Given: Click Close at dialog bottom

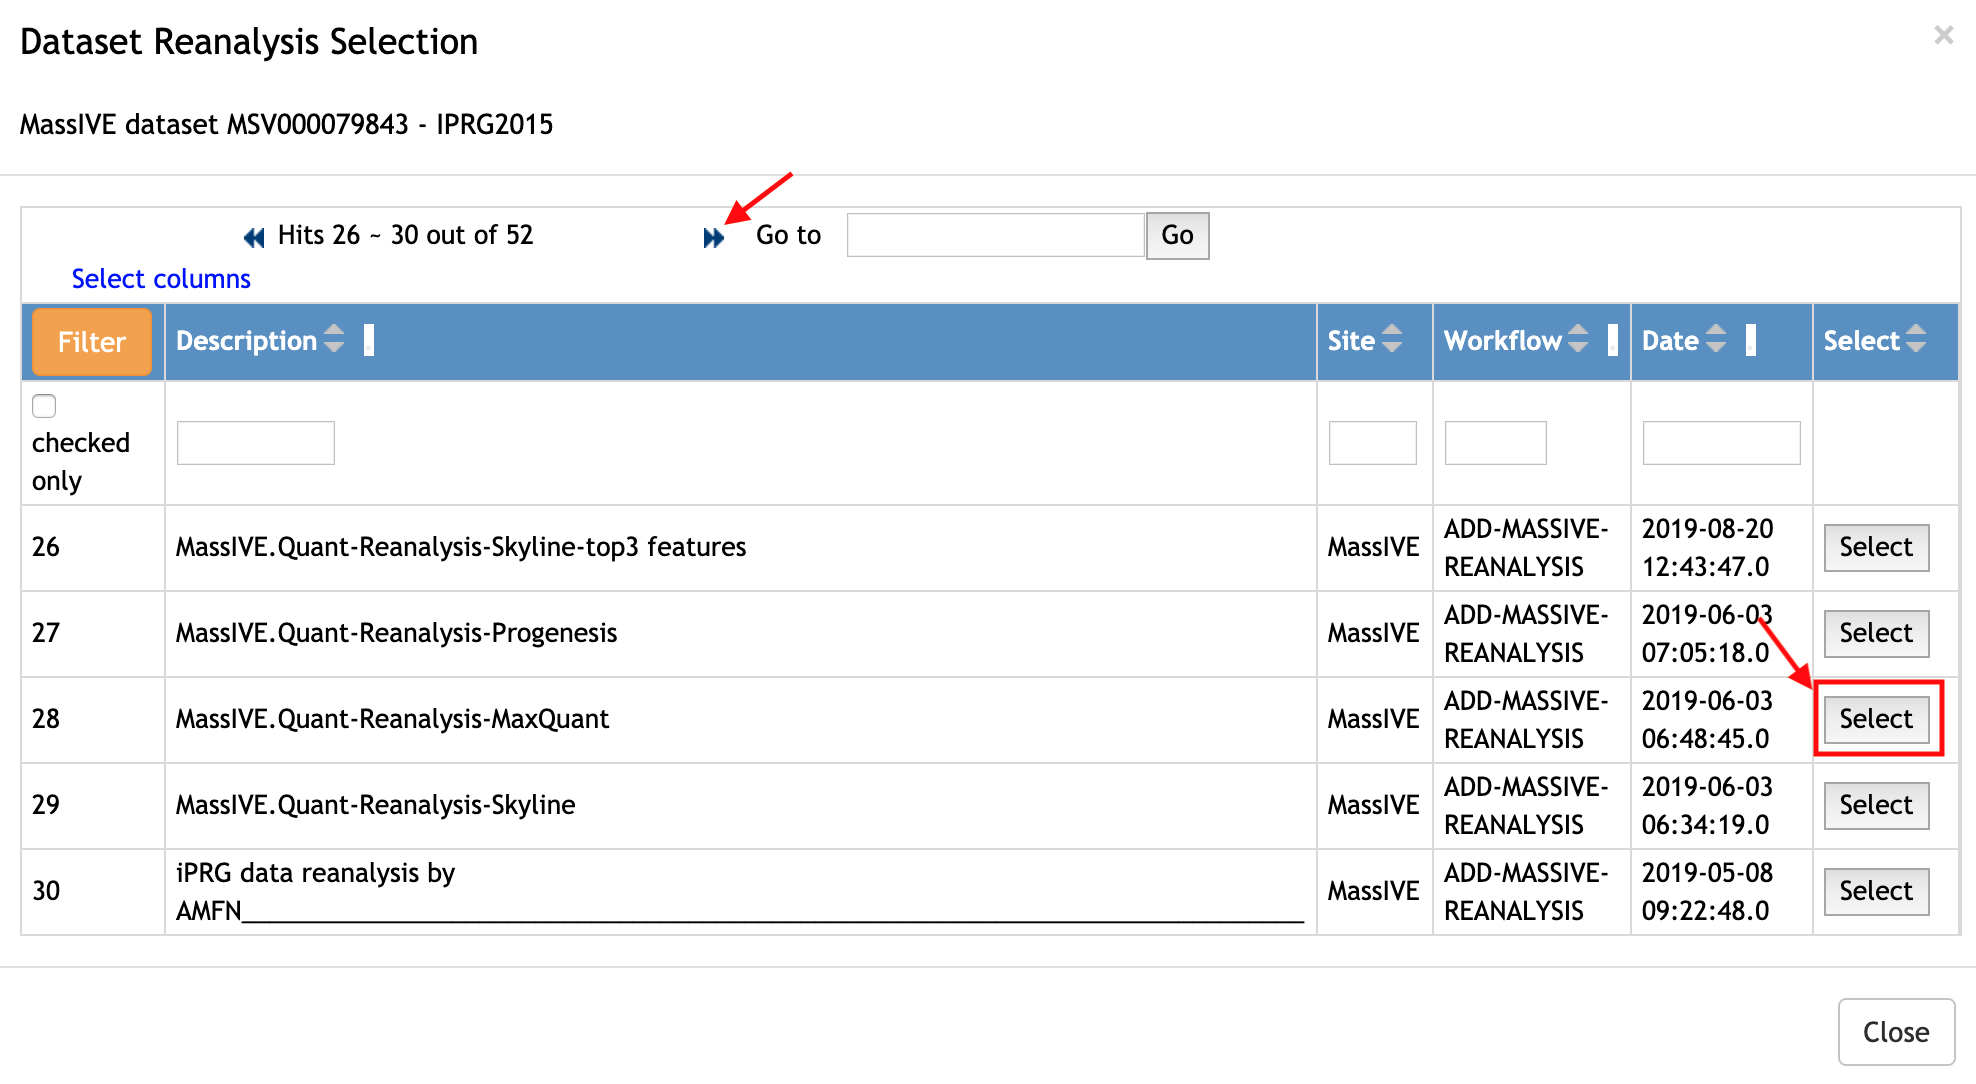Looking at the screenshot, I should tap(1896, 1032).
